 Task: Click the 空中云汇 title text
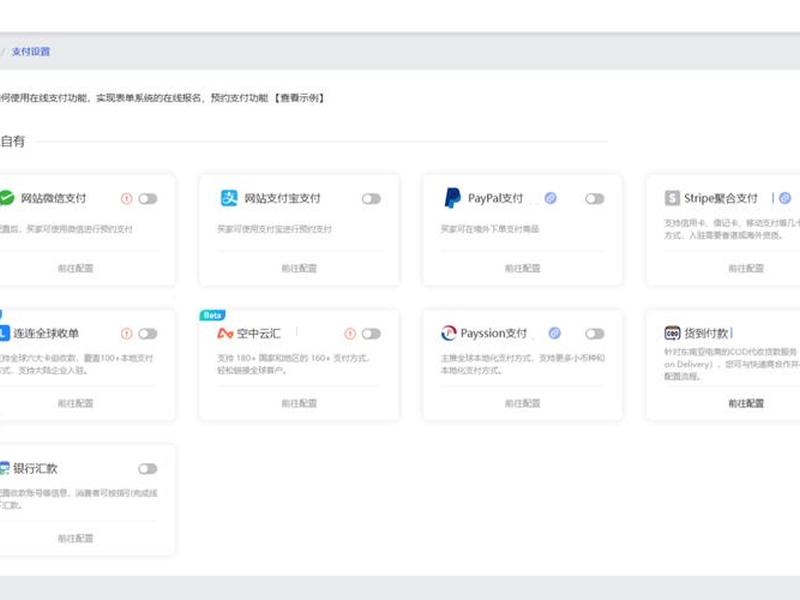[x=259, y=333]
